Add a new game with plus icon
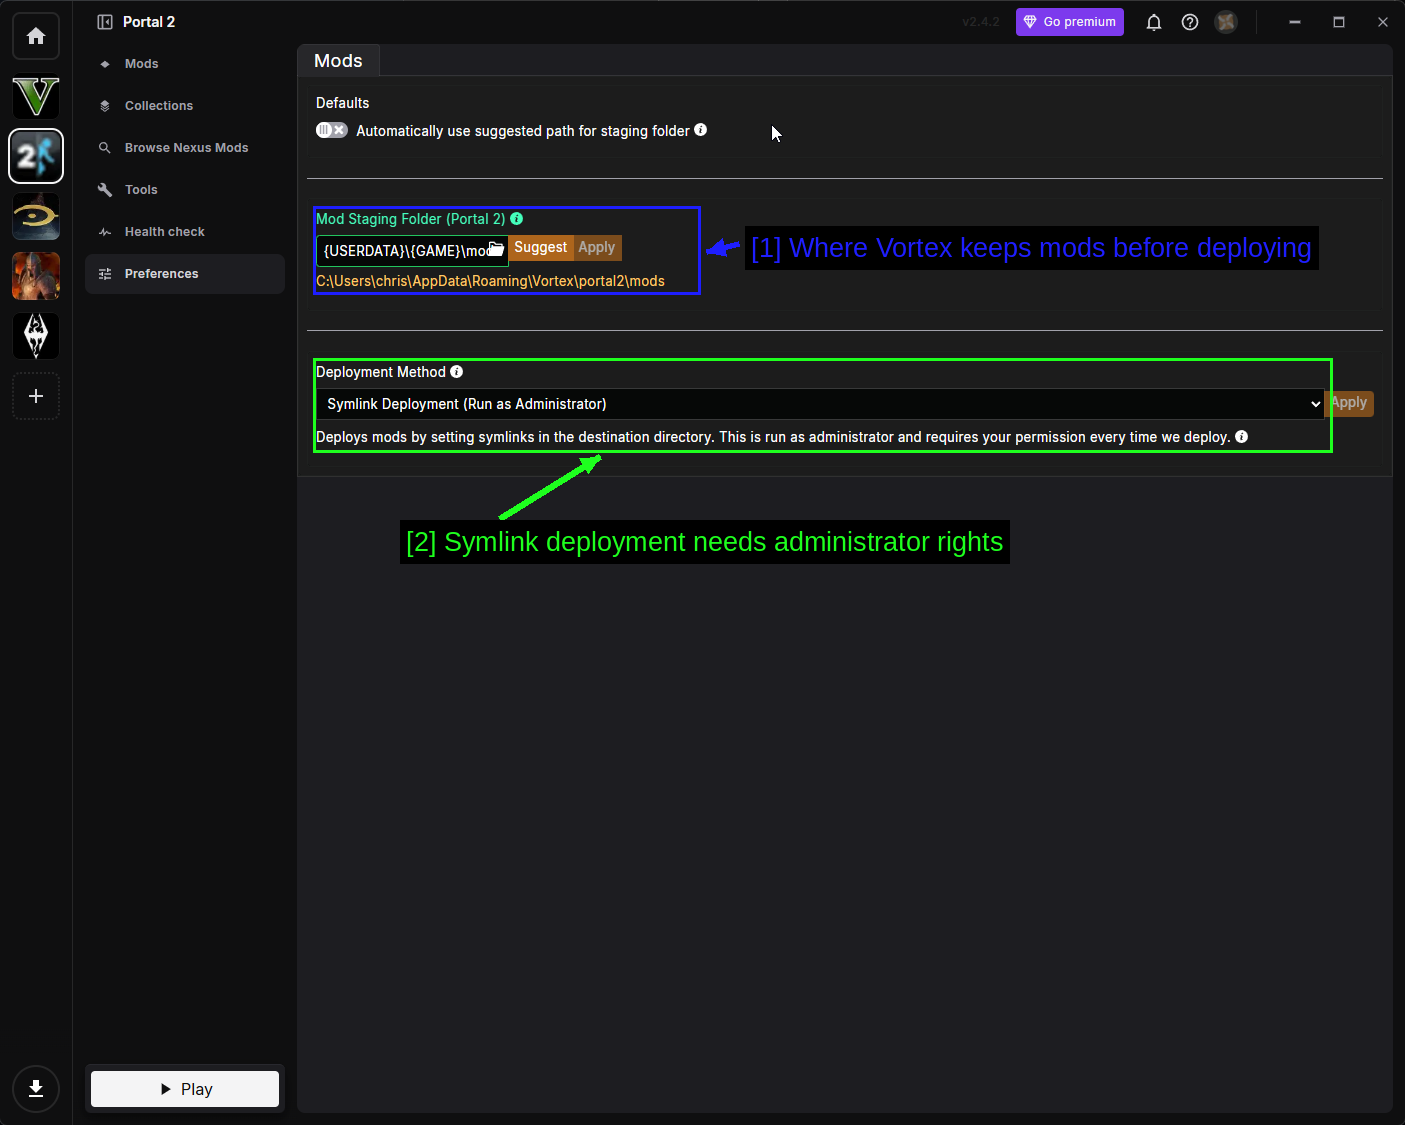This screenshot has height=1125, width=1405. point(36,396)
